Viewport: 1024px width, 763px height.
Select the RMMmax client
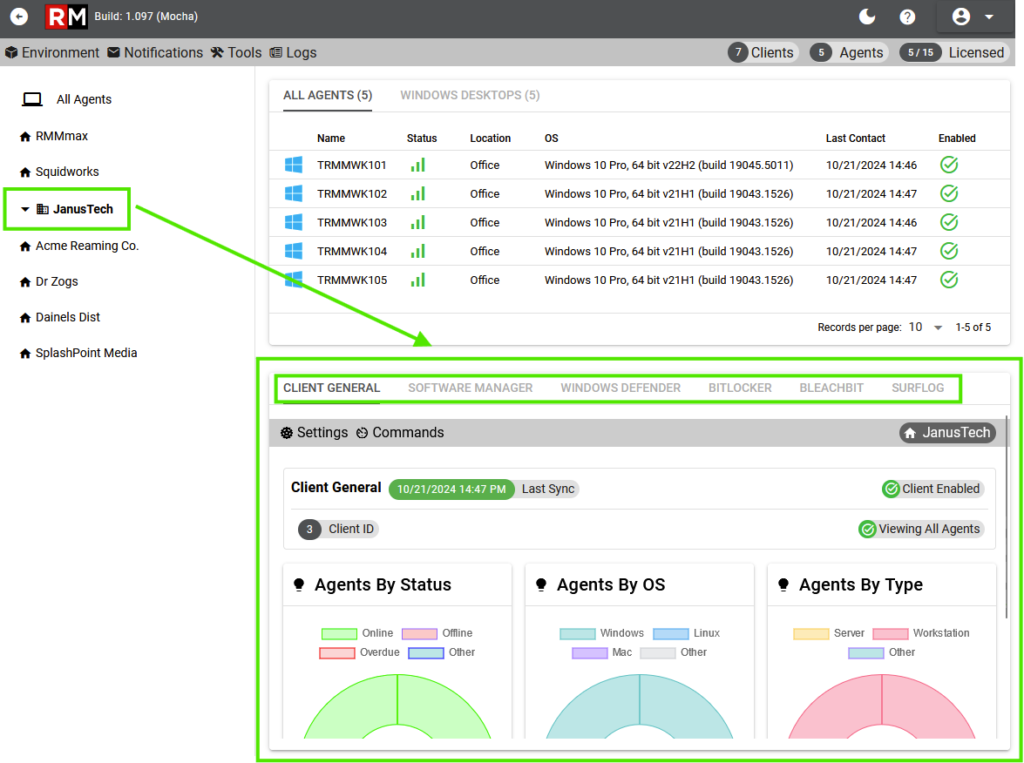pyautogui.click(x=54, y=136)
